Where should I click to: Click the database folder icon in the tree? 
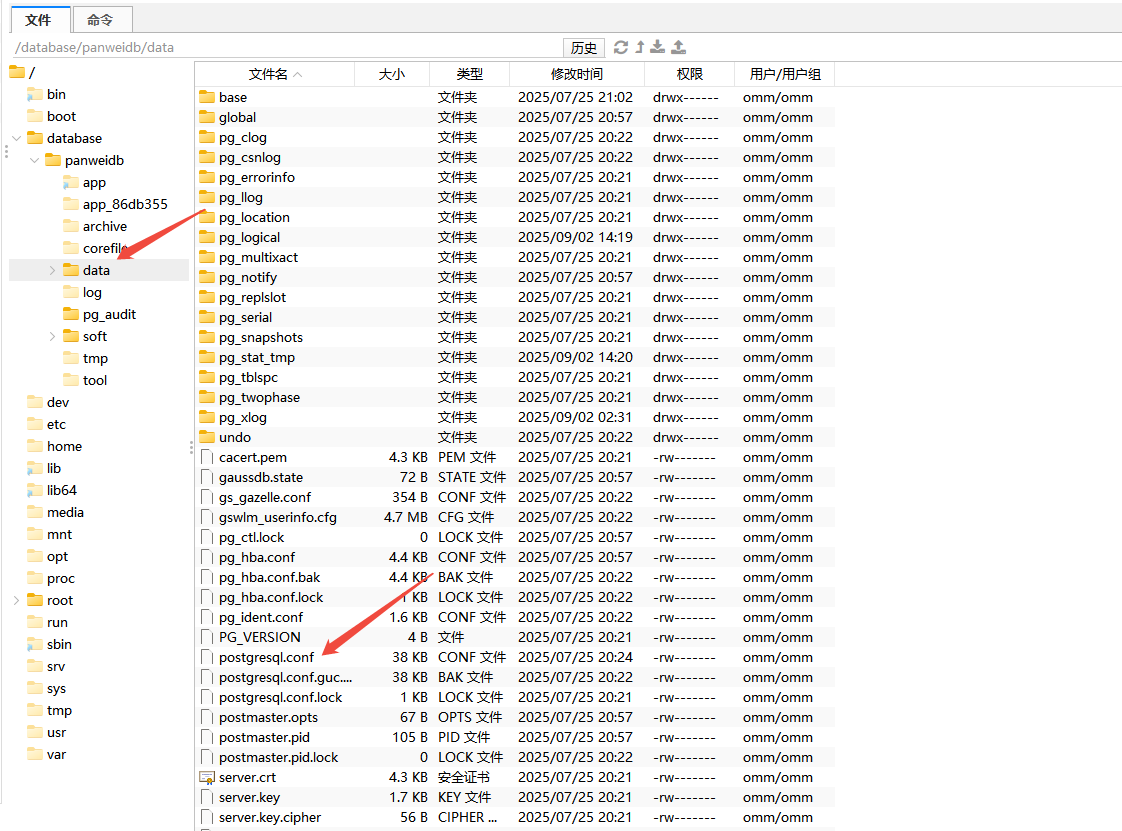[35, 138]
